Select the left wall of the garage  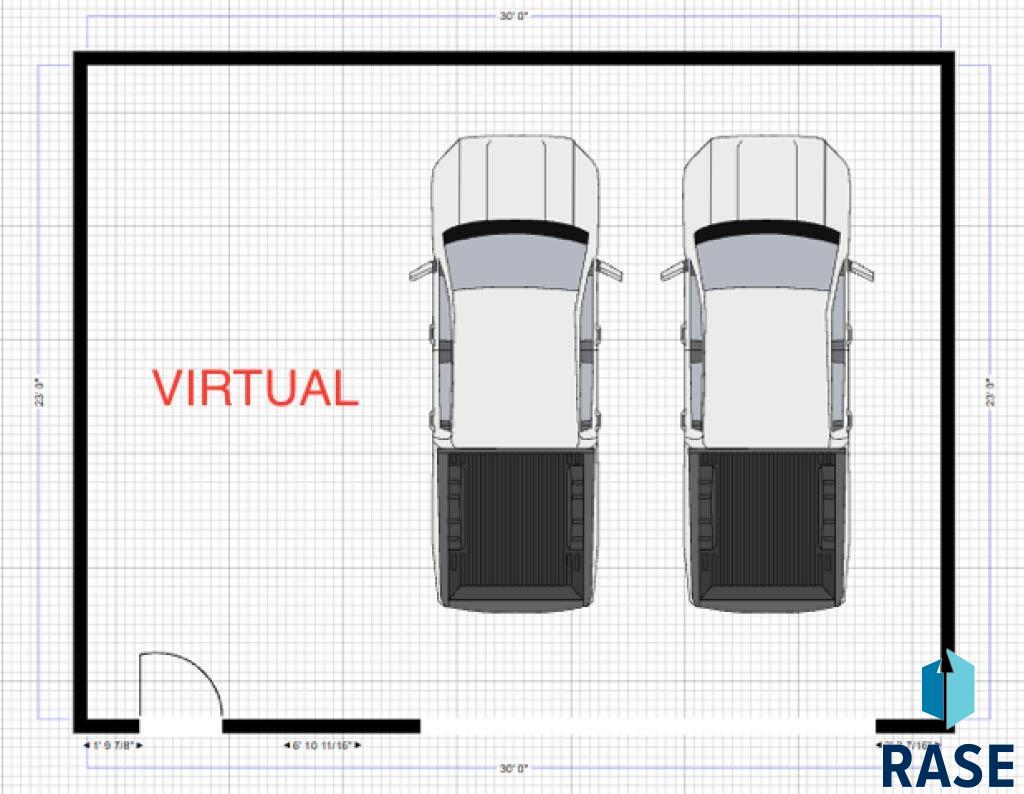(x=80, y=390)
